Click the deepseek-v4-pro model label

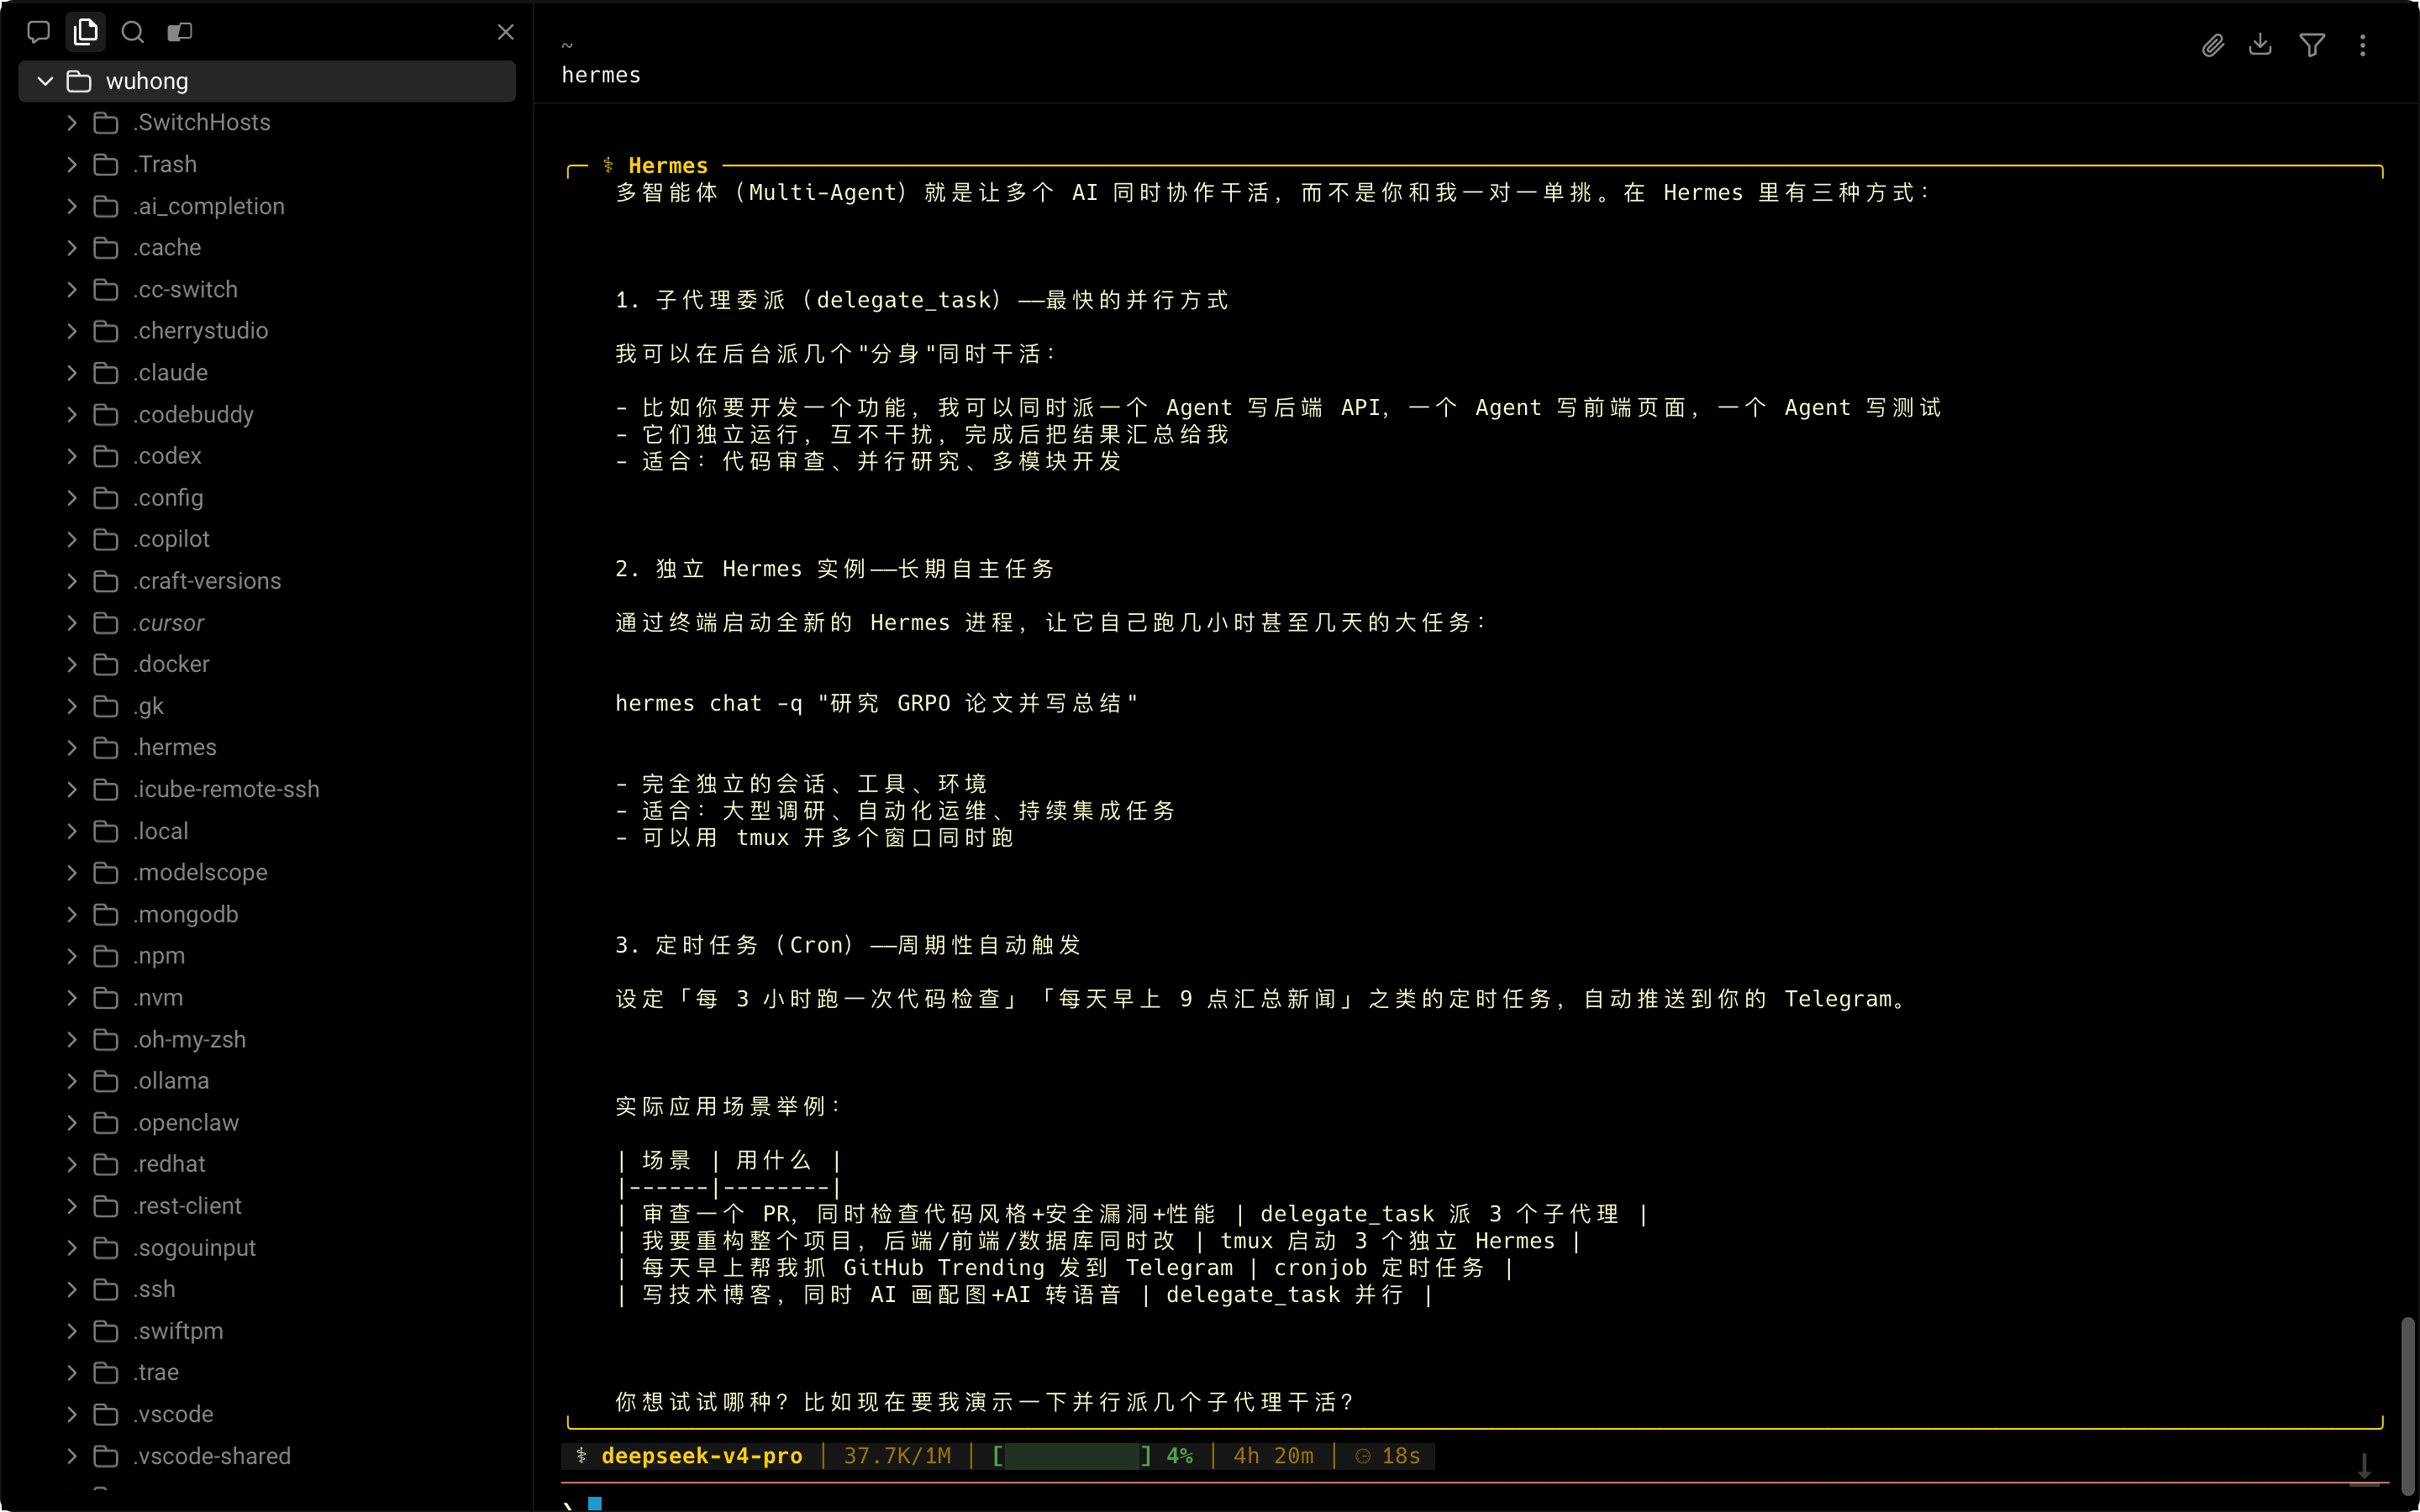coord(702,1456)
